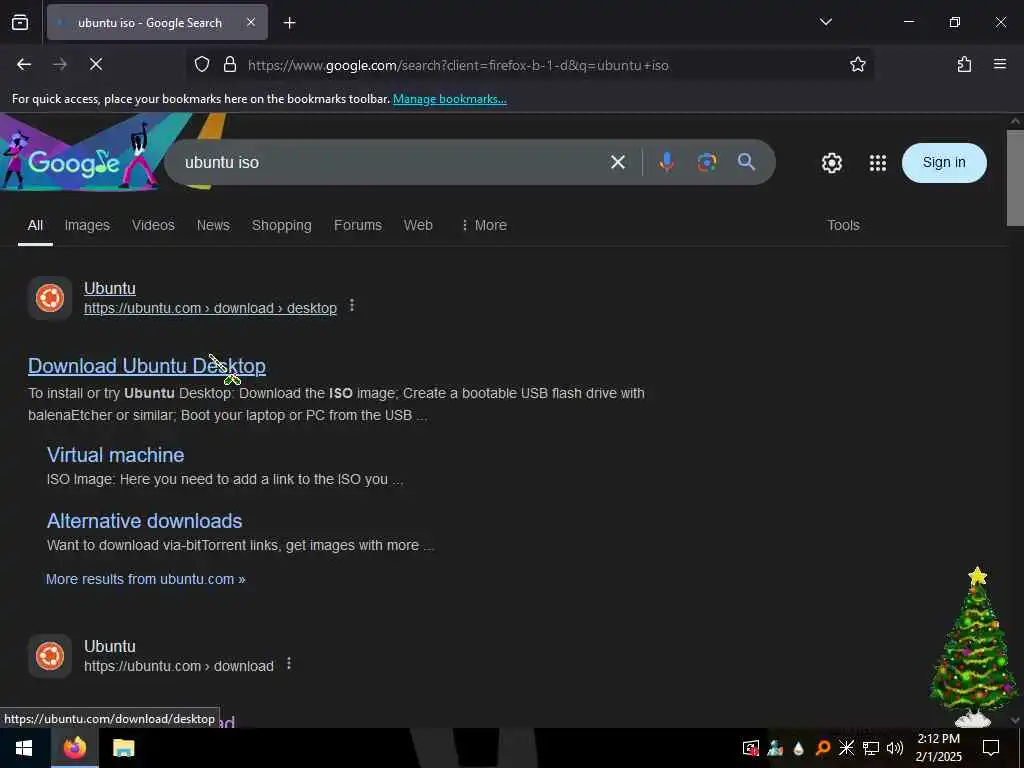
Task: Start search by voice microphone
Action: point(666,162)
